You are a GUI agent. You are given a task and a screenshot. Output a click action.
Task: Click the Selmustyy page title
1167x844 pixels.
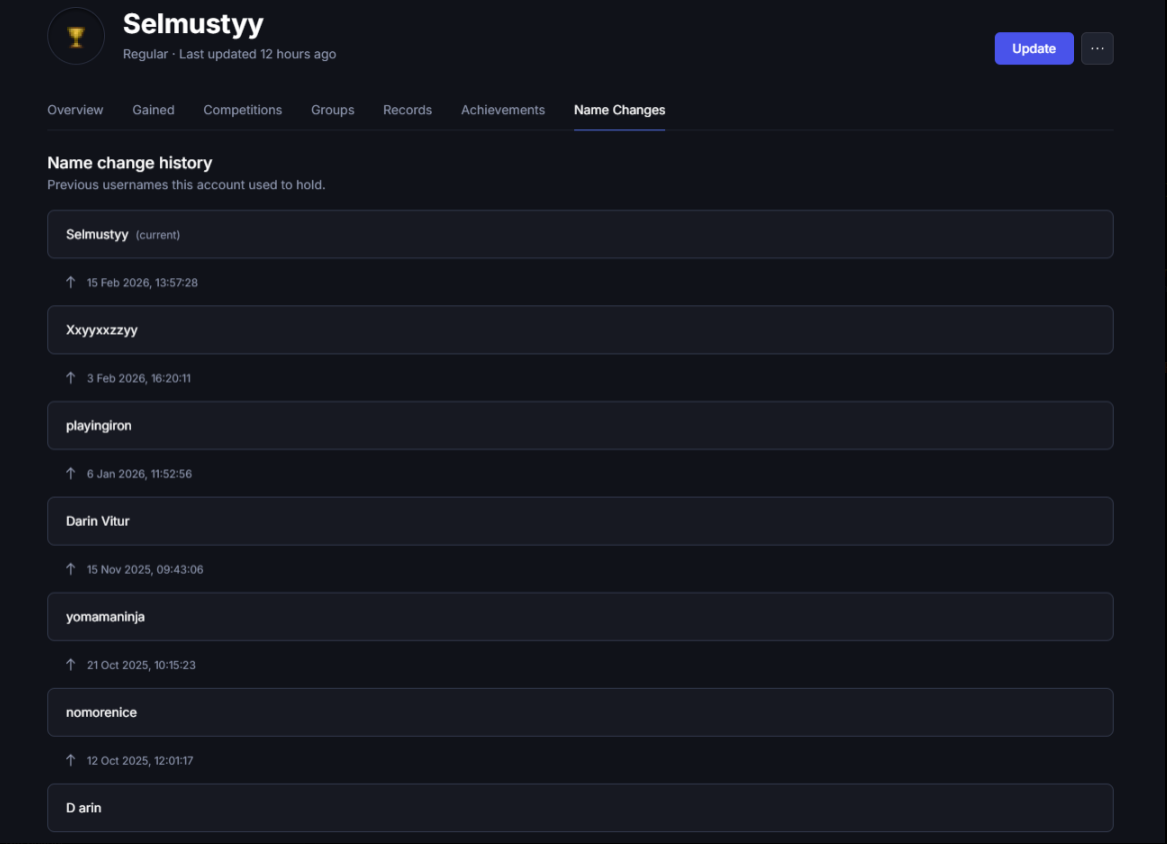(193, 24)
